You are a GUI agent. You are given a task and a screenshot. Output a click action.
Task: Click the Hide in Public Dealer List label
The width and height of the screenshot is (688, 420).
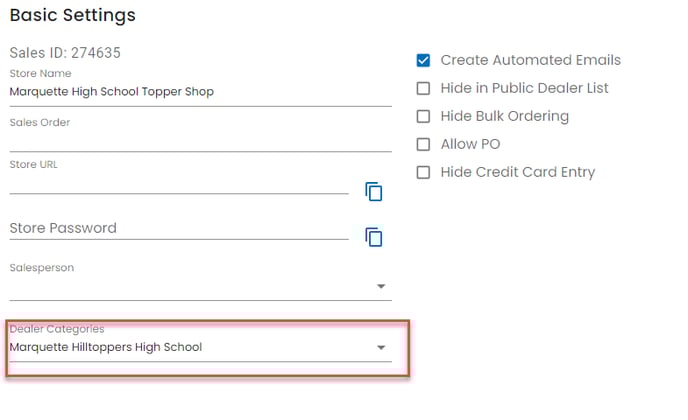coord(524,88)
